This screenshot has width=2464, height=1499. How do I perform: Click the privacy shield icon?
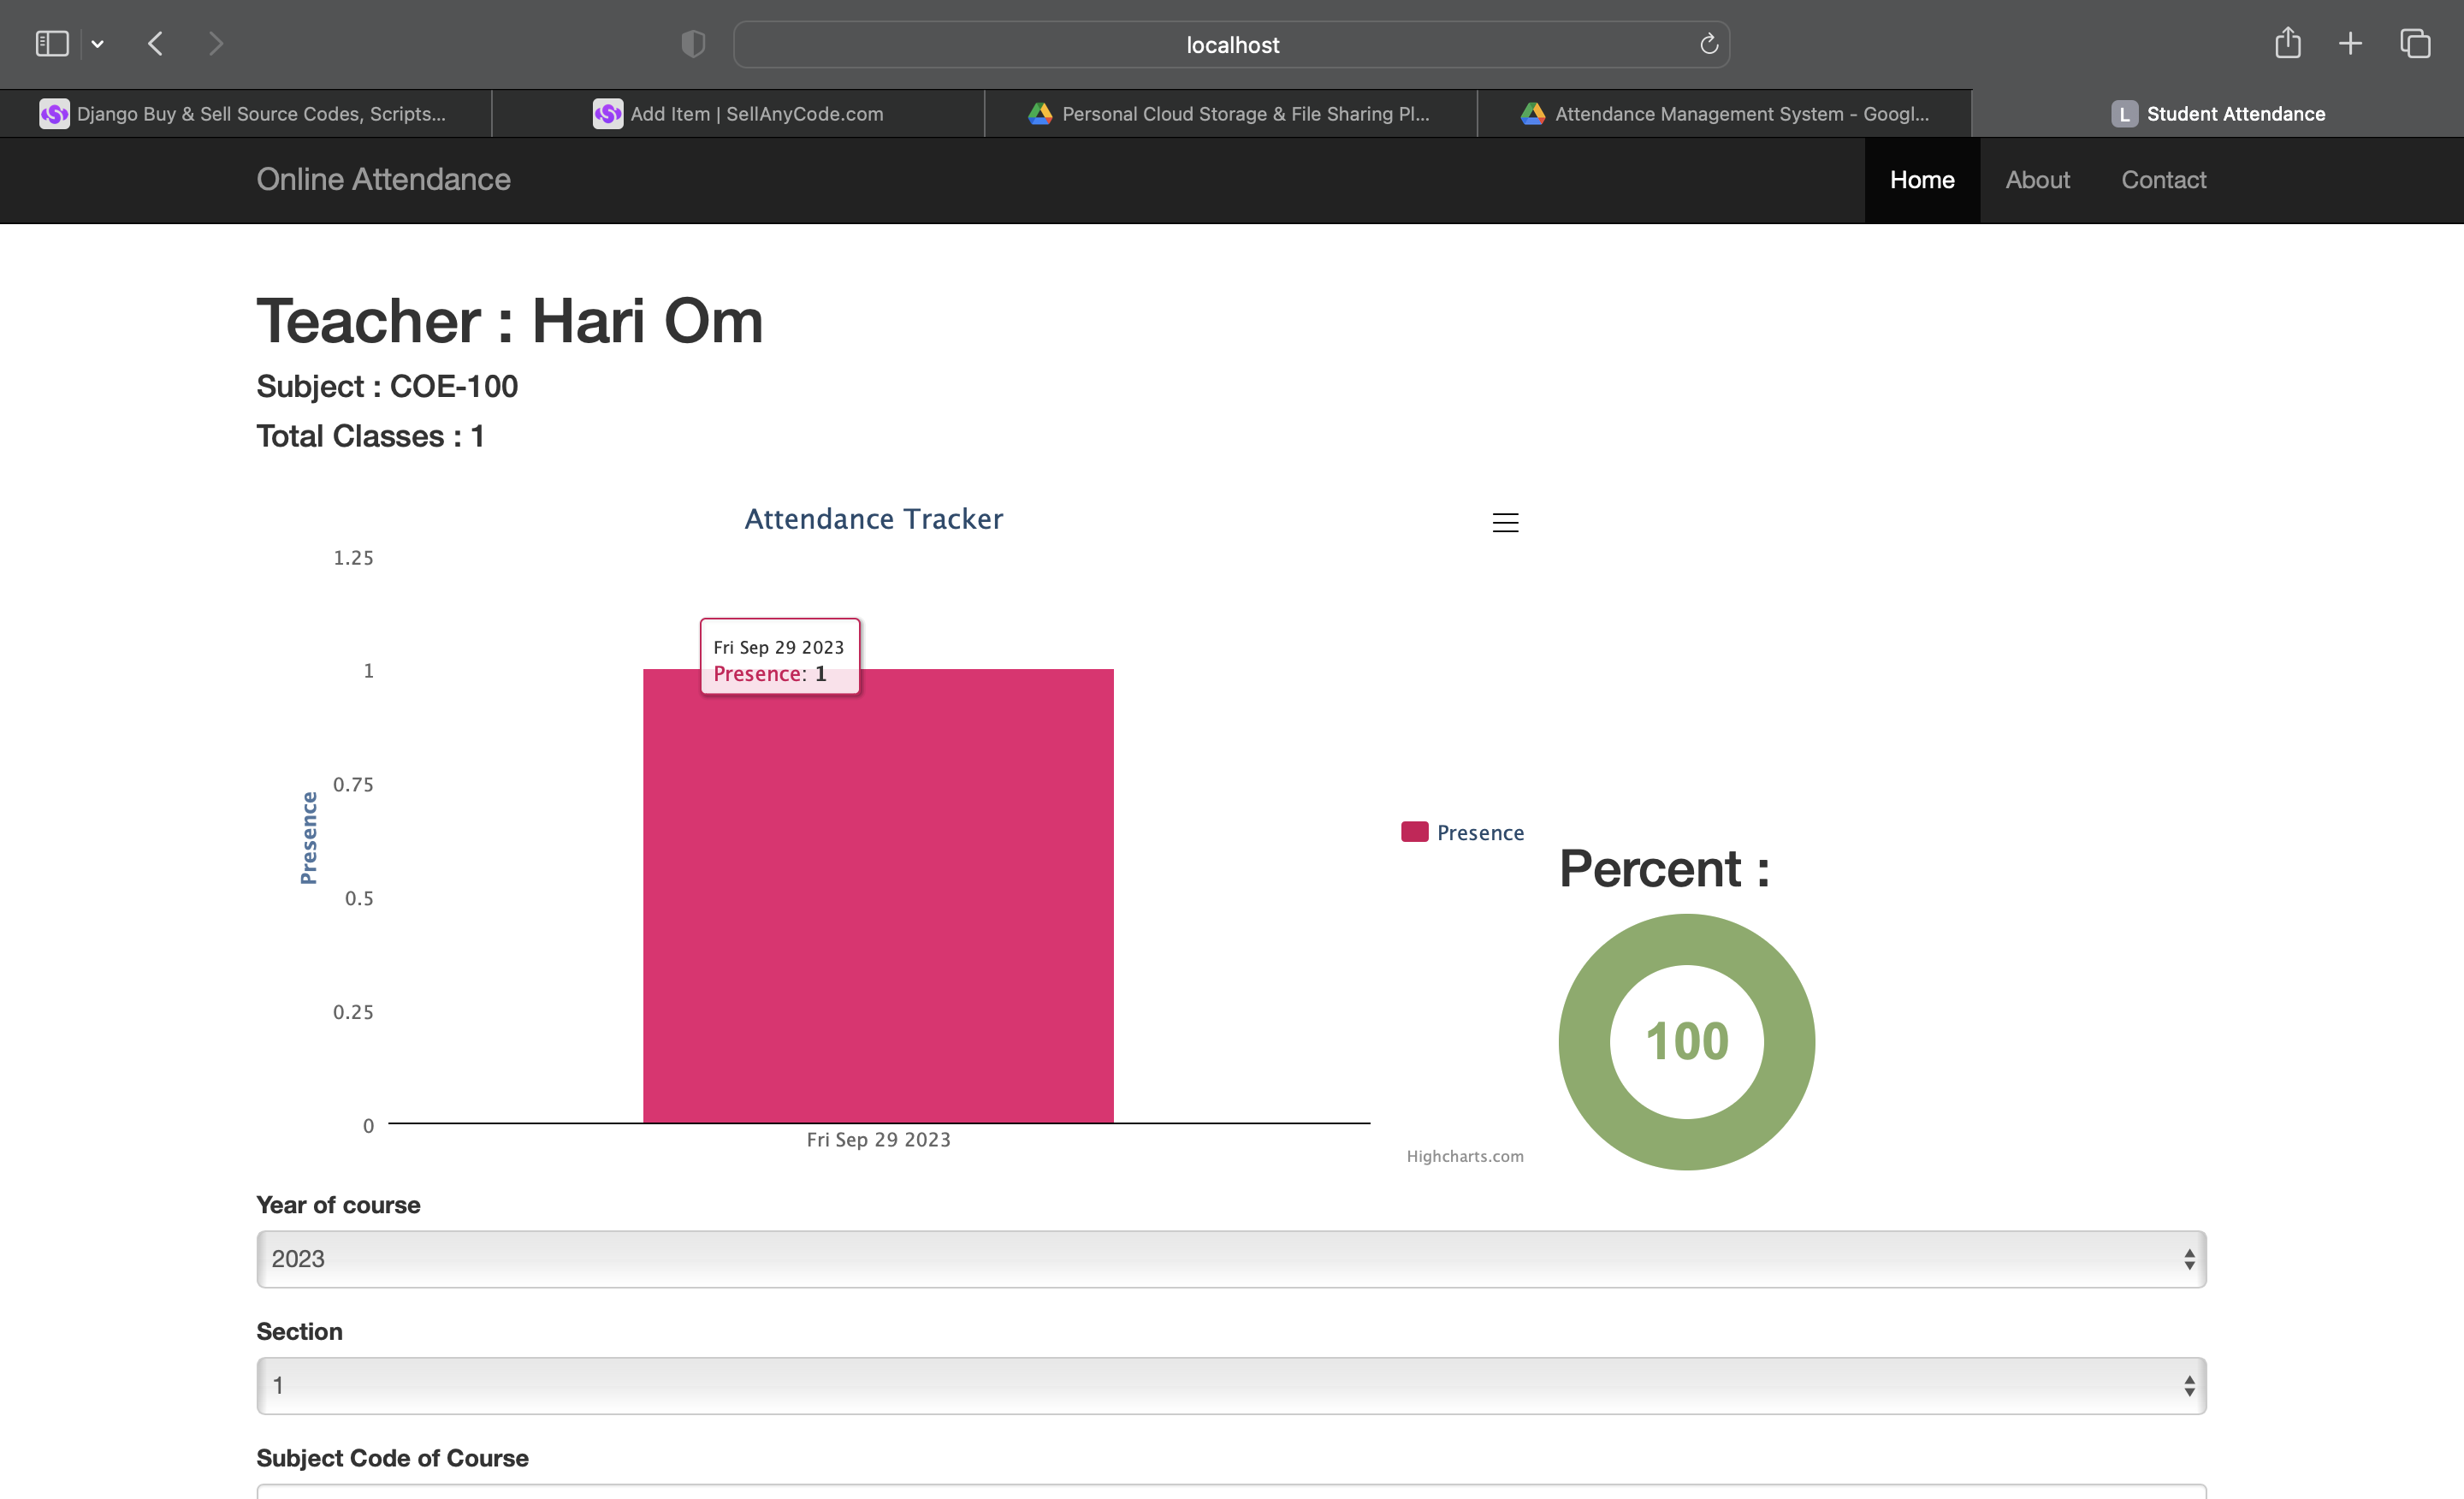point(693,44)
